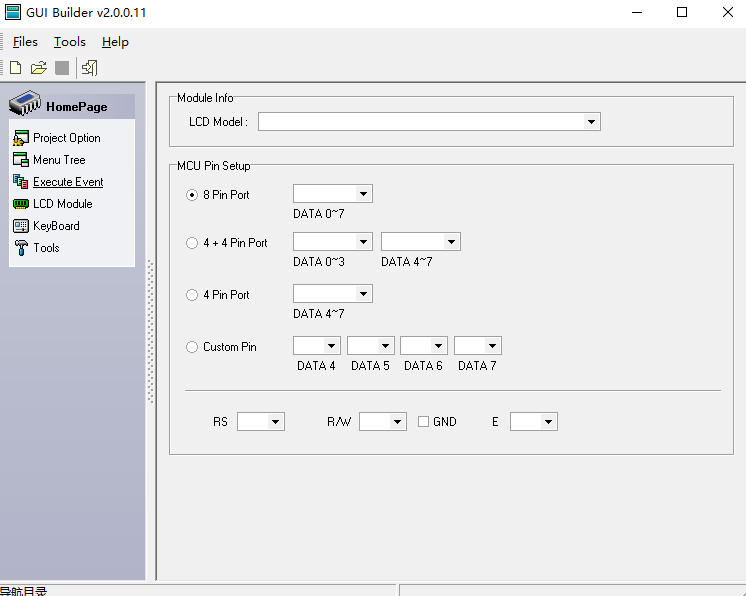Open the Files menu
746x596 pixels.
25,42
